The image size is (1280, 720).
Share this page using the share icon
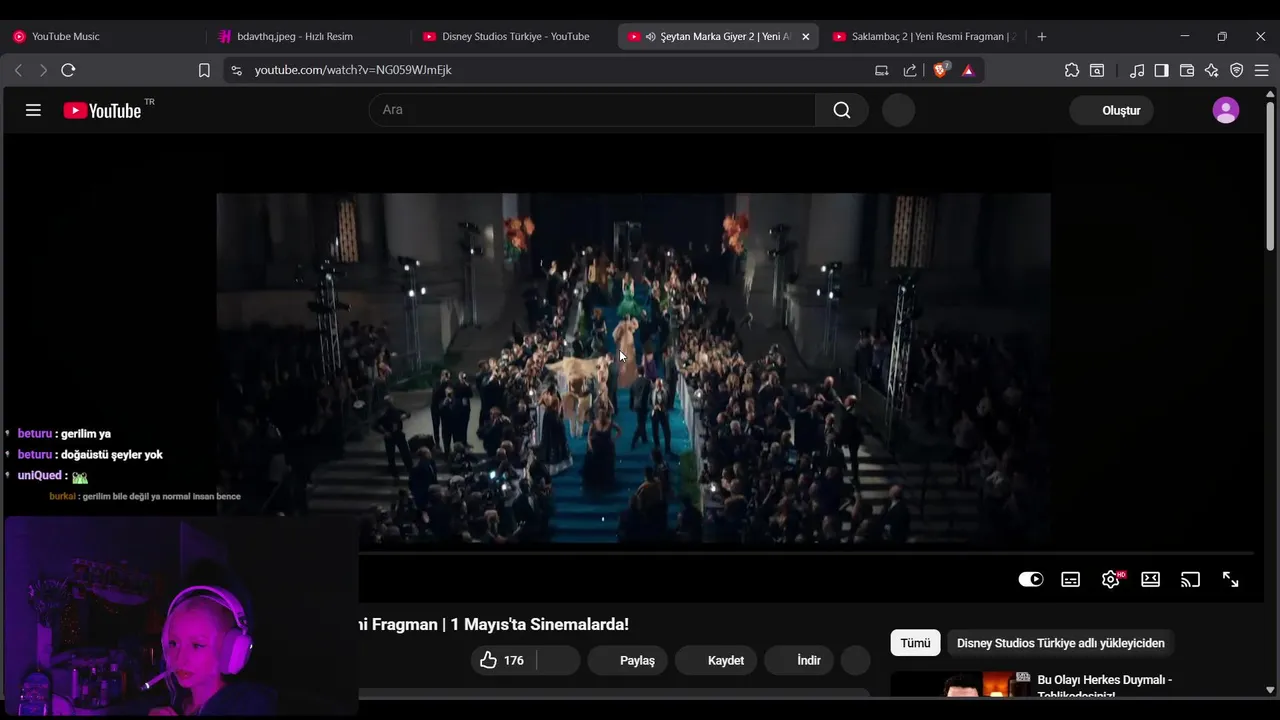pos(910,70)
